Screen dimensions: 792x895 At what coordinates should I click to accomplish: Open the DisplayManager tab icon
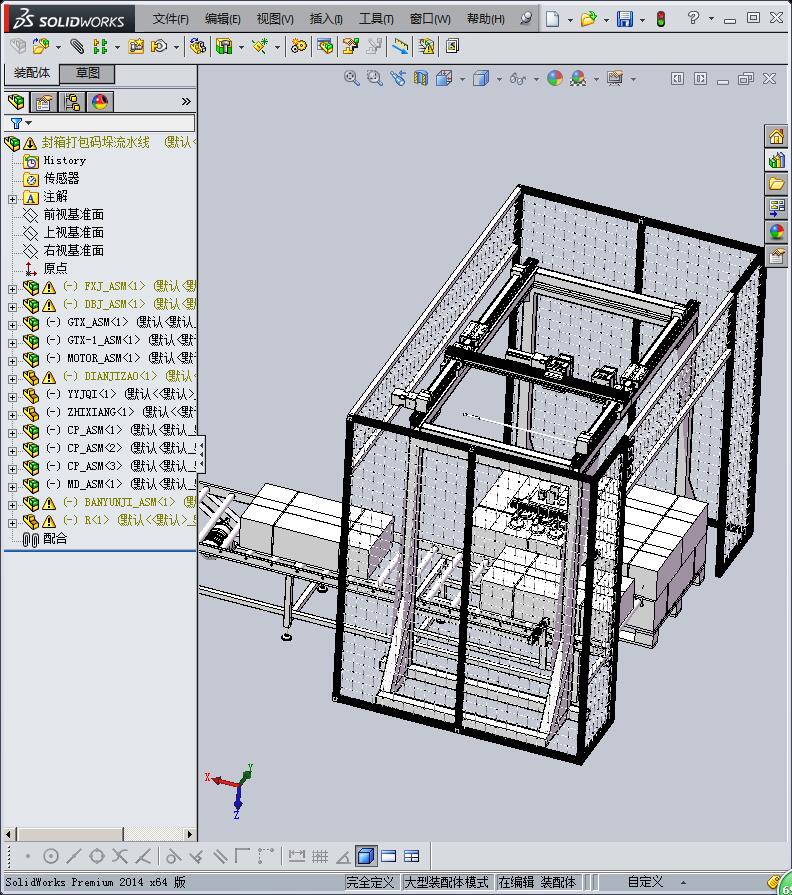click(100, 102)
